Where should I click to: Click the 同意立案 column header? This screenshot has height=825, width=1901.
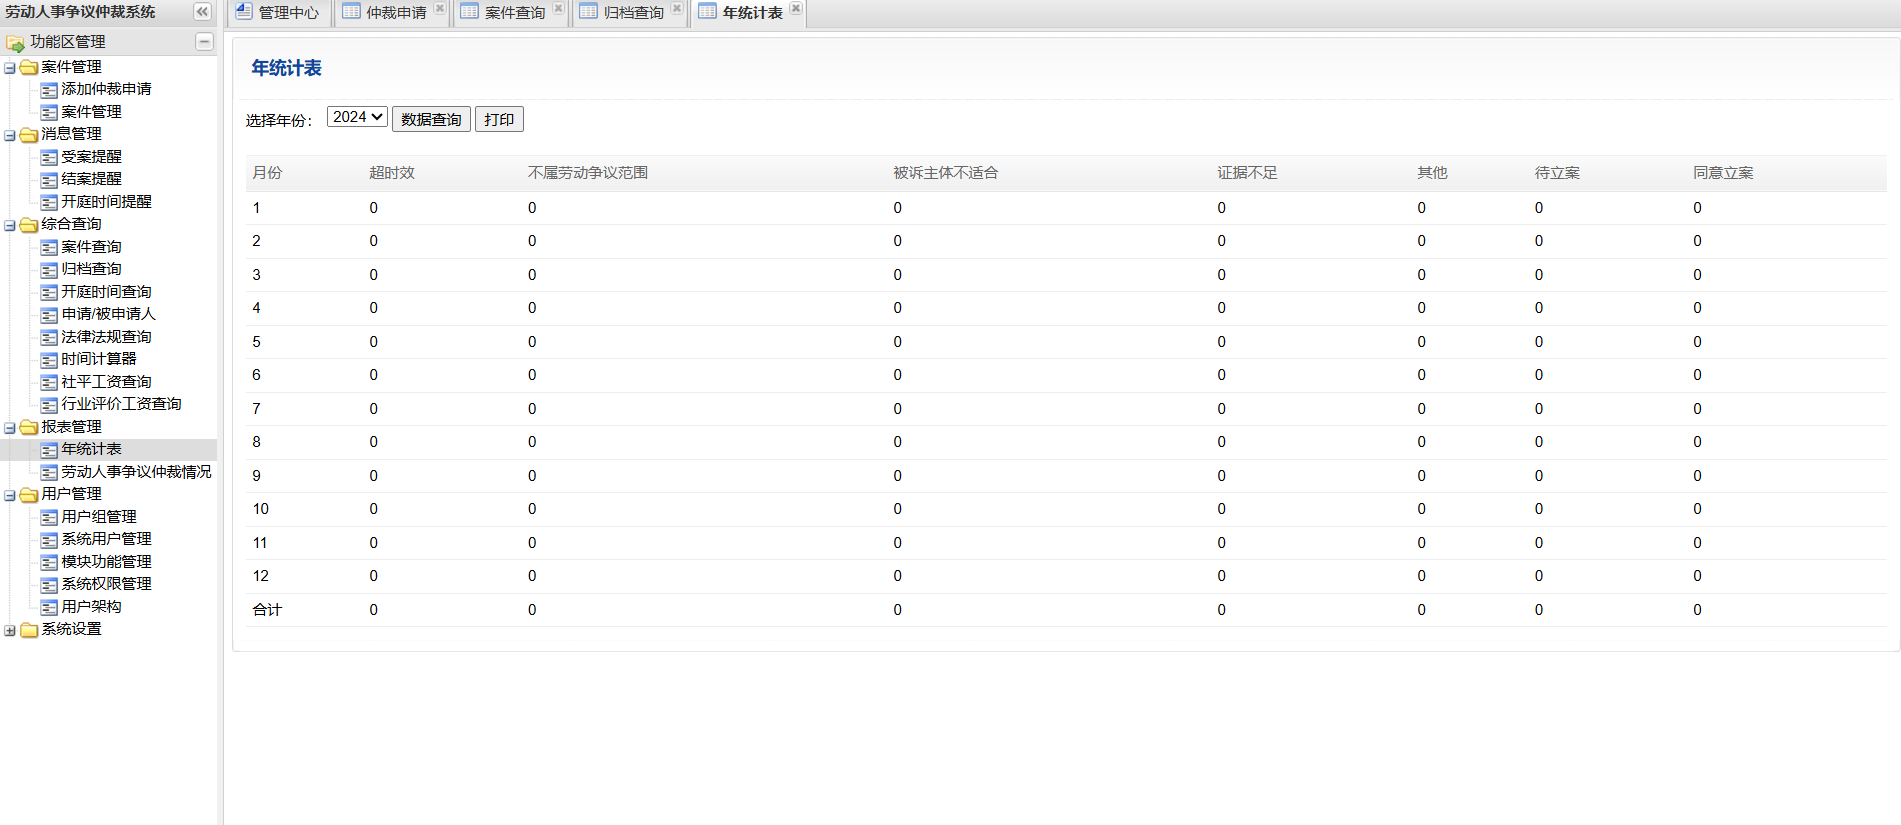coord(1722,173)
